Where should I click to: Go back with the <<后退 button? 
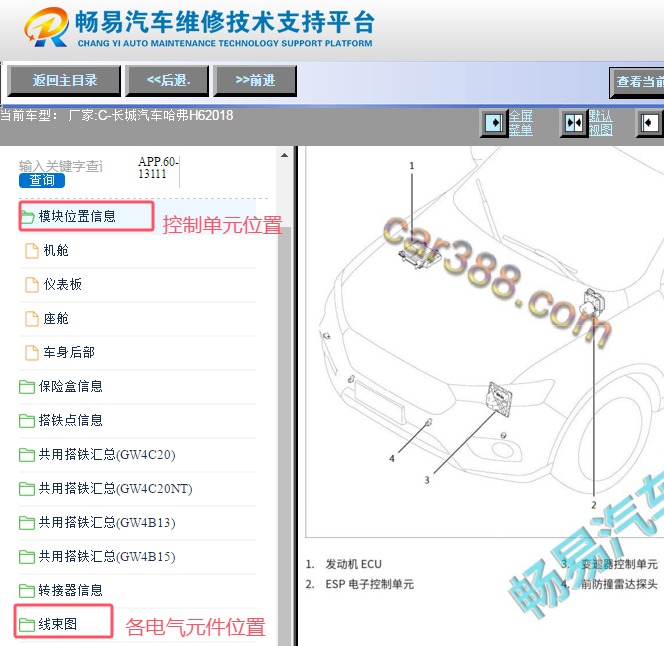168,80
